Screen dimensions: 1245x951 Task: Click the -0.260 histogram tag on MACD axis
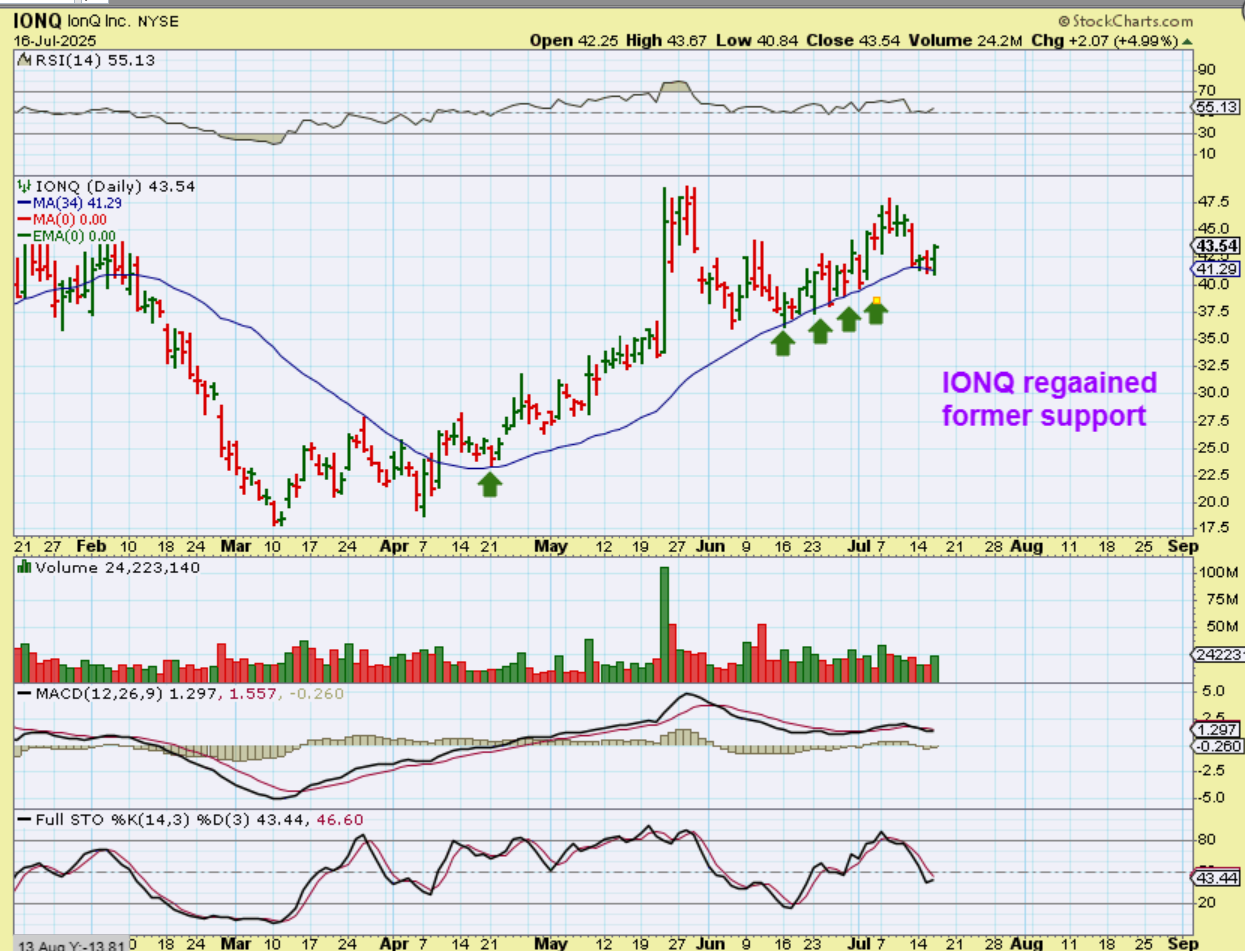click(x=1218, y=746)
